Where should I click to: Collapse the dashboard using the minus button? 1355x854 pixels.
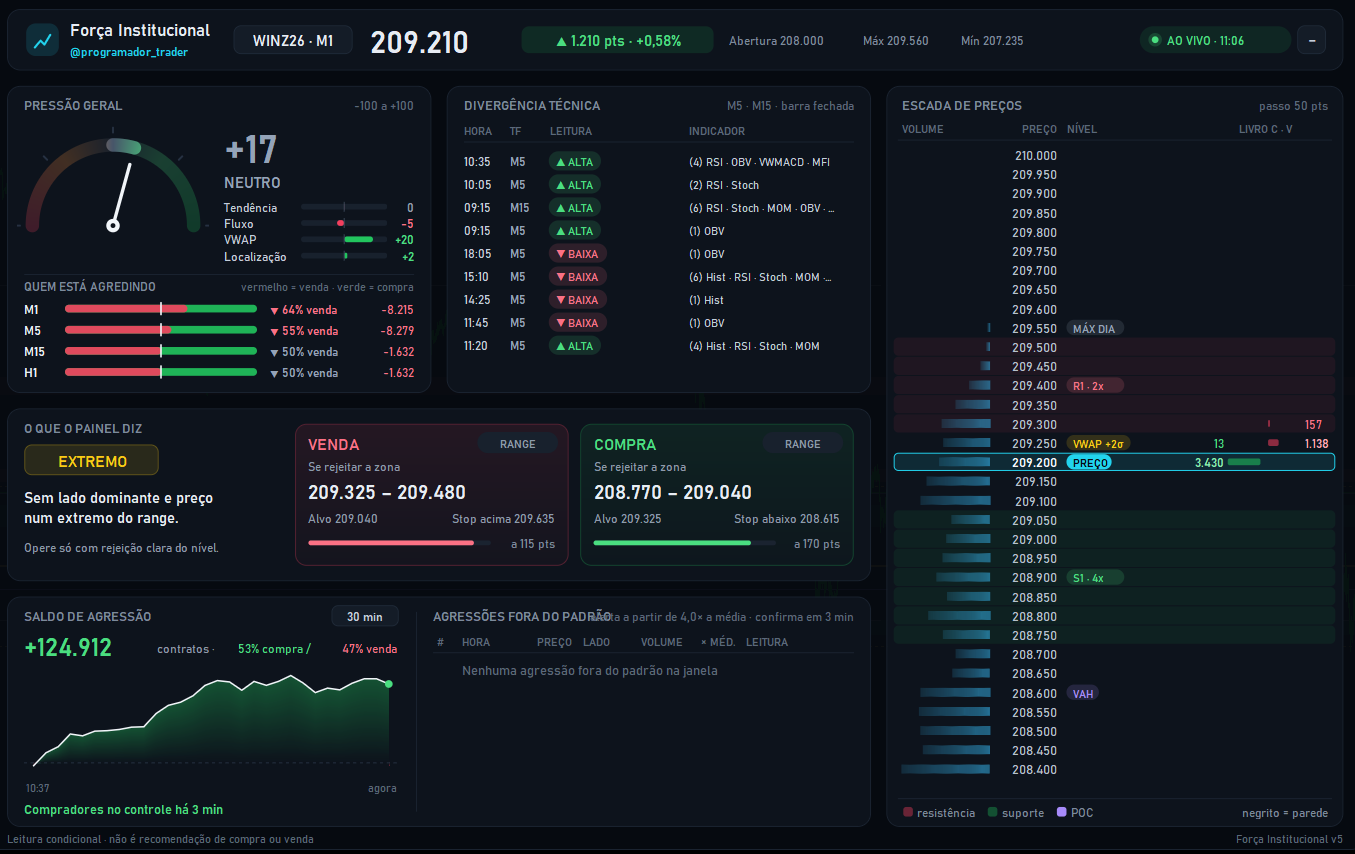pyautogui.click(x=1312, y=40)
